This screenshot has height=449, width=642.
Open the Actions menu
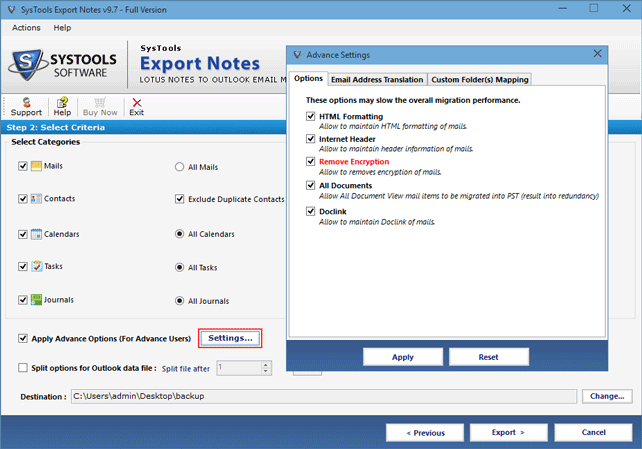click(x=26, y=27)
